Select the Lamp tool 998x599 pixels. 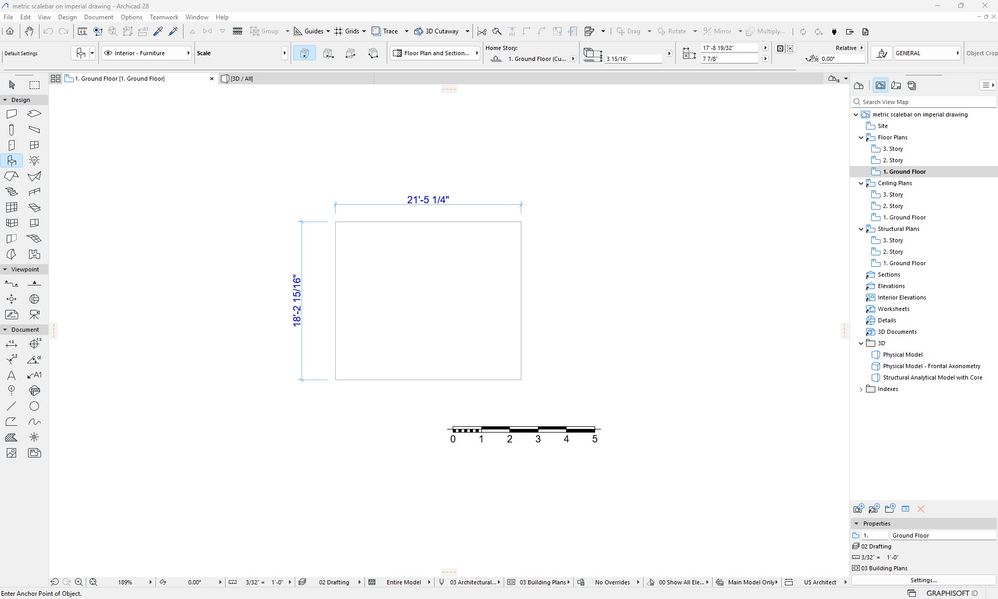point(34,160)
